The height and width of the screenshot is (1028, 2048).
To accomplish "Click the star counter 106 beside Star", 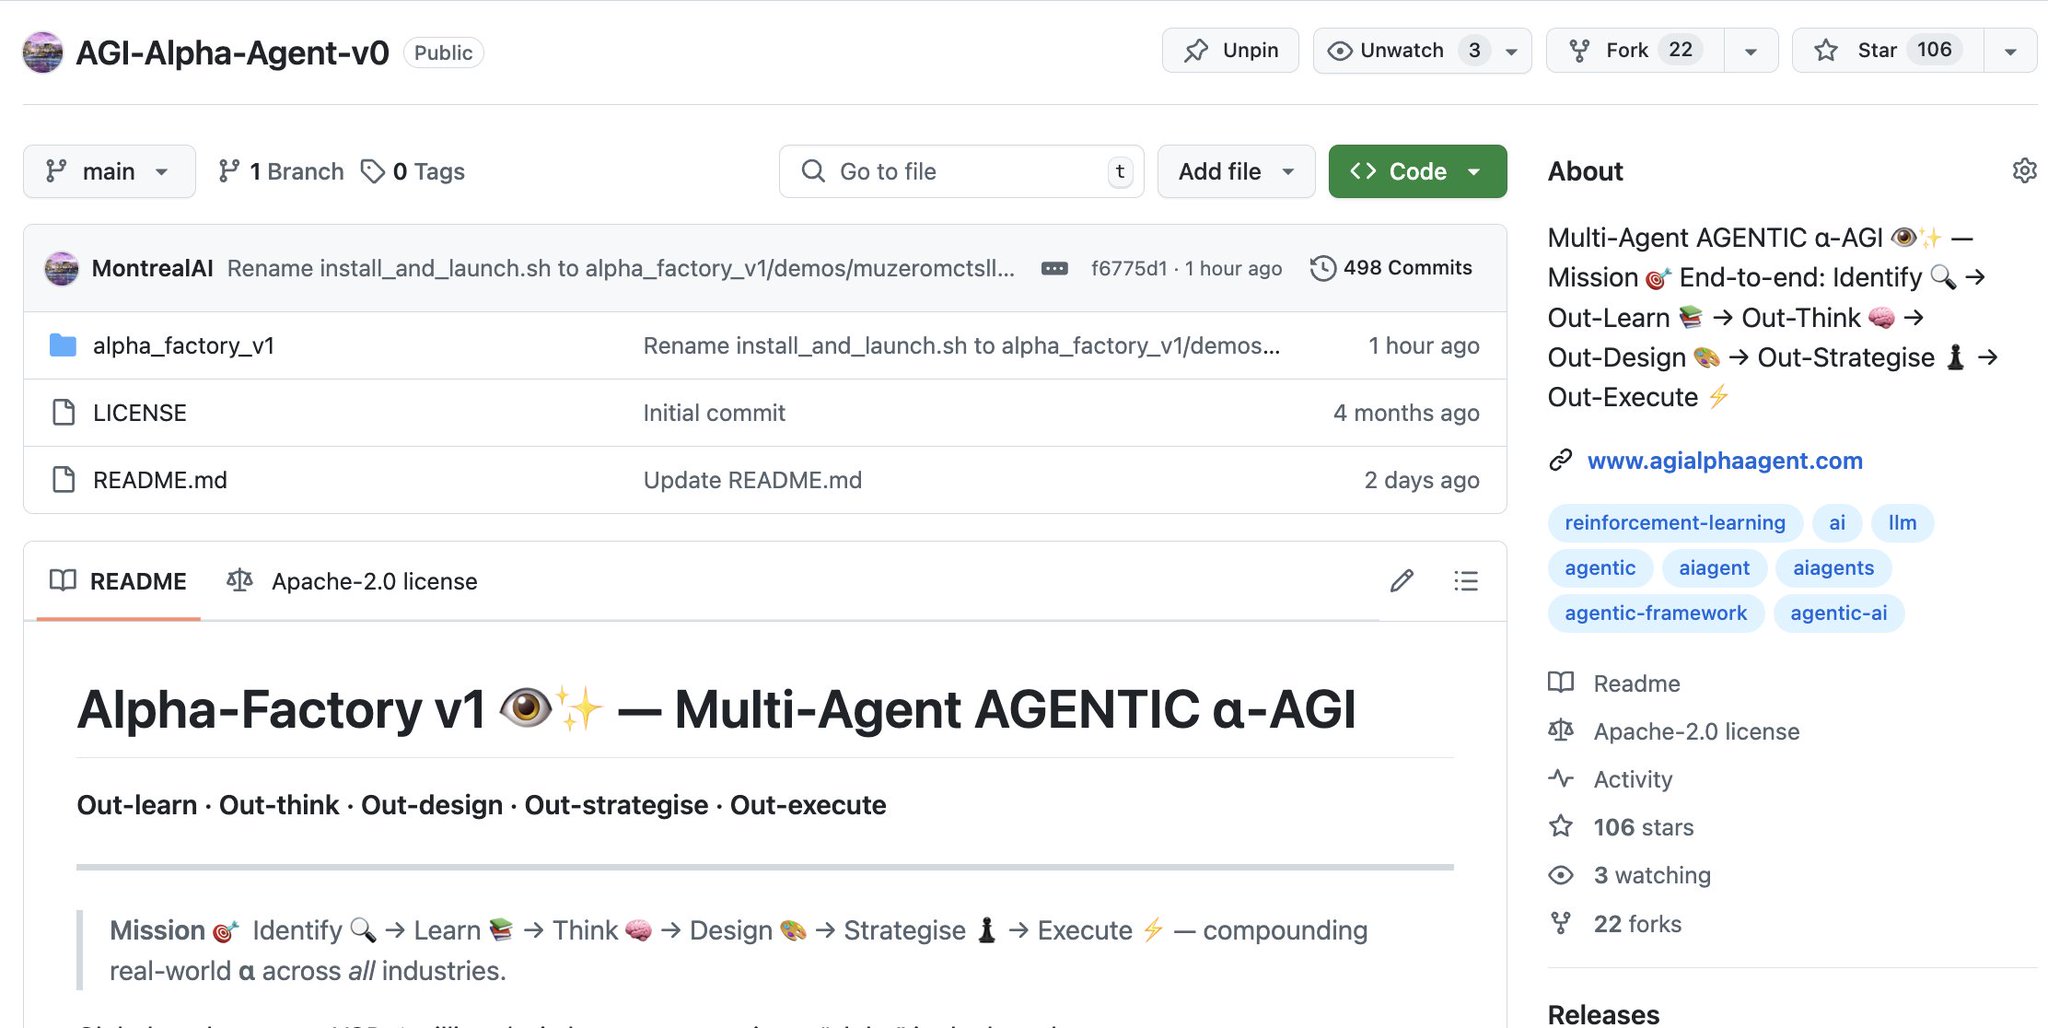I will pos(1934,50).
